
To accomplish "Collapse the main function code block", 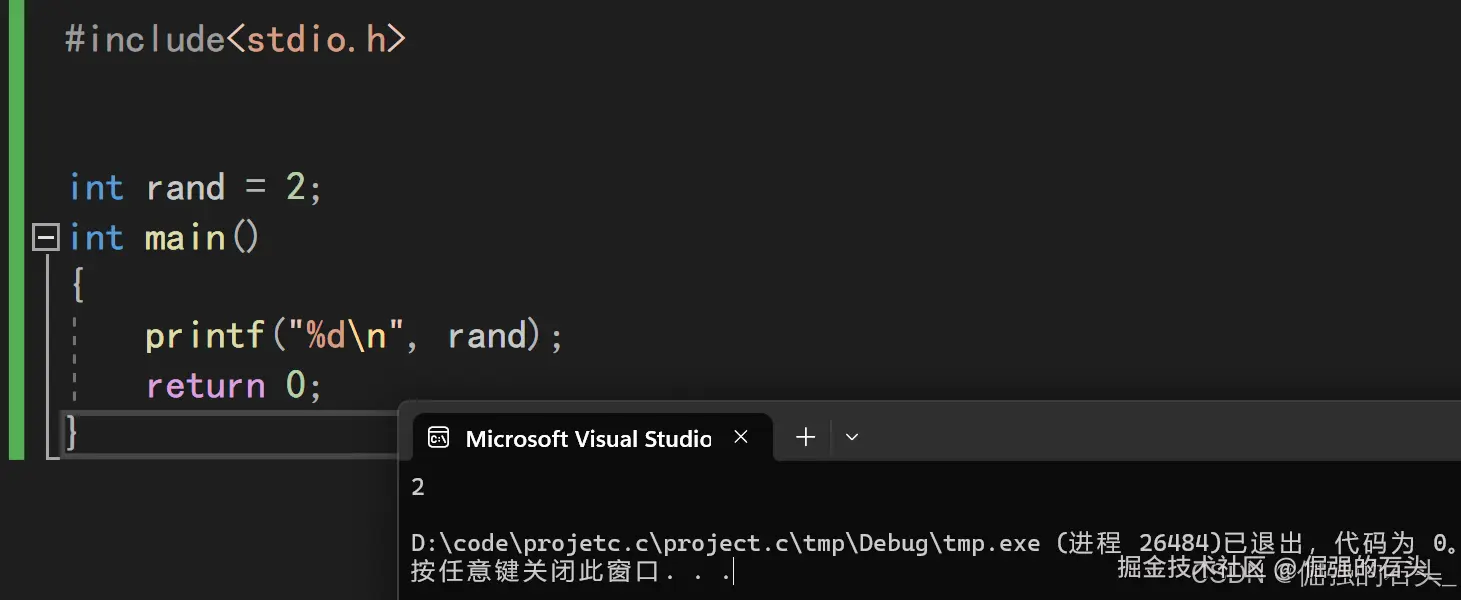I will tap(46, 238).
